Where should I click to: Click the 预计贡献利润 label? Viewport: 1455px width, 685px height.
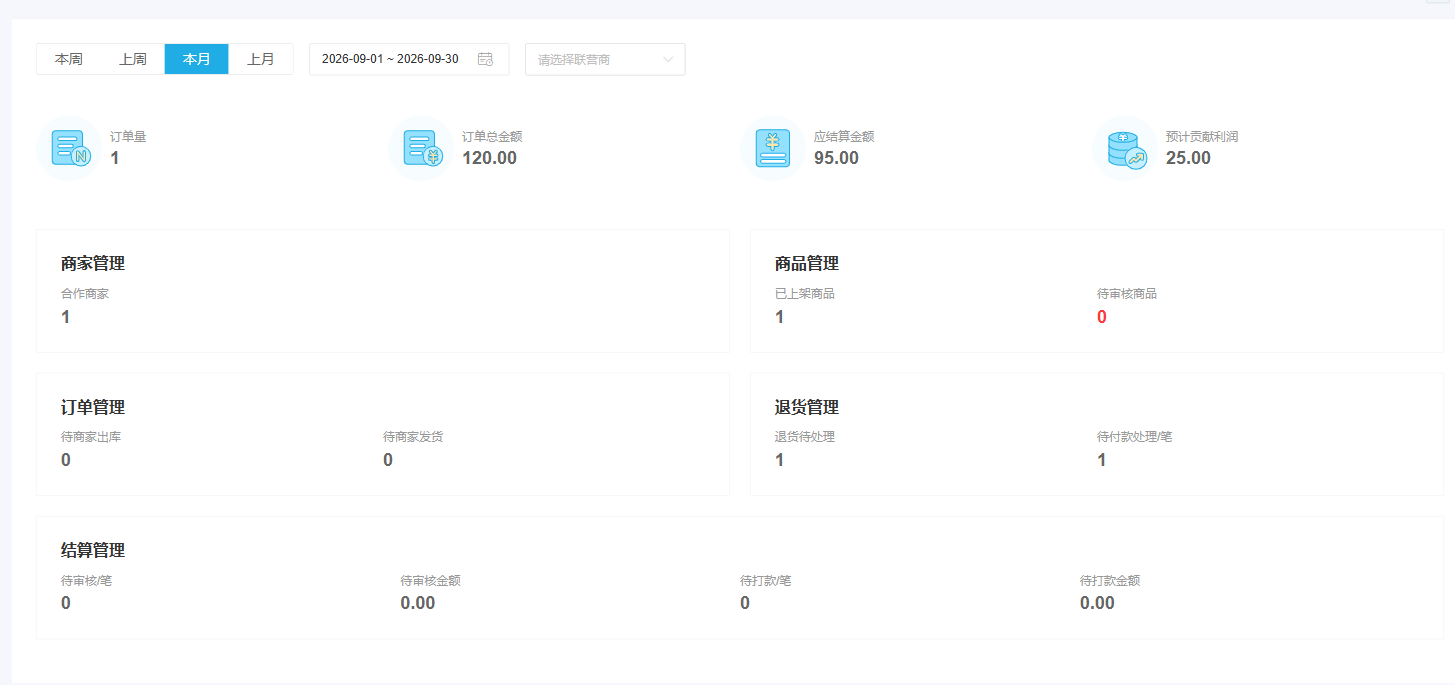tap(1202, 136)
